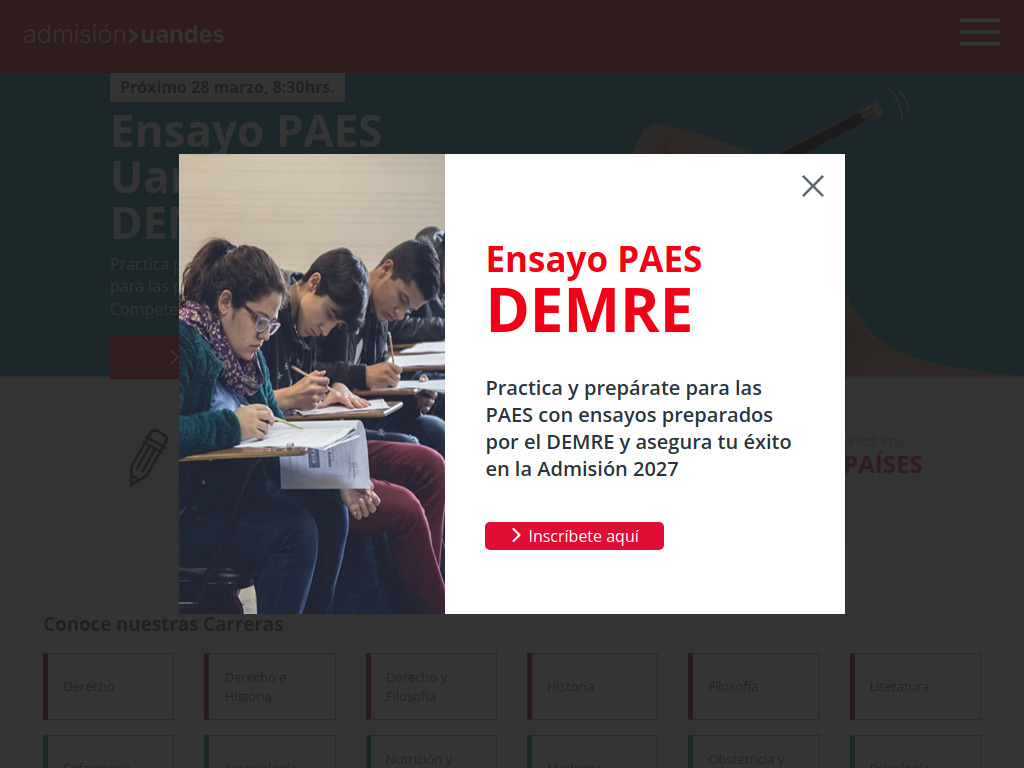
Task: Open the Nutrición y career card
Action: click(431, 752)
